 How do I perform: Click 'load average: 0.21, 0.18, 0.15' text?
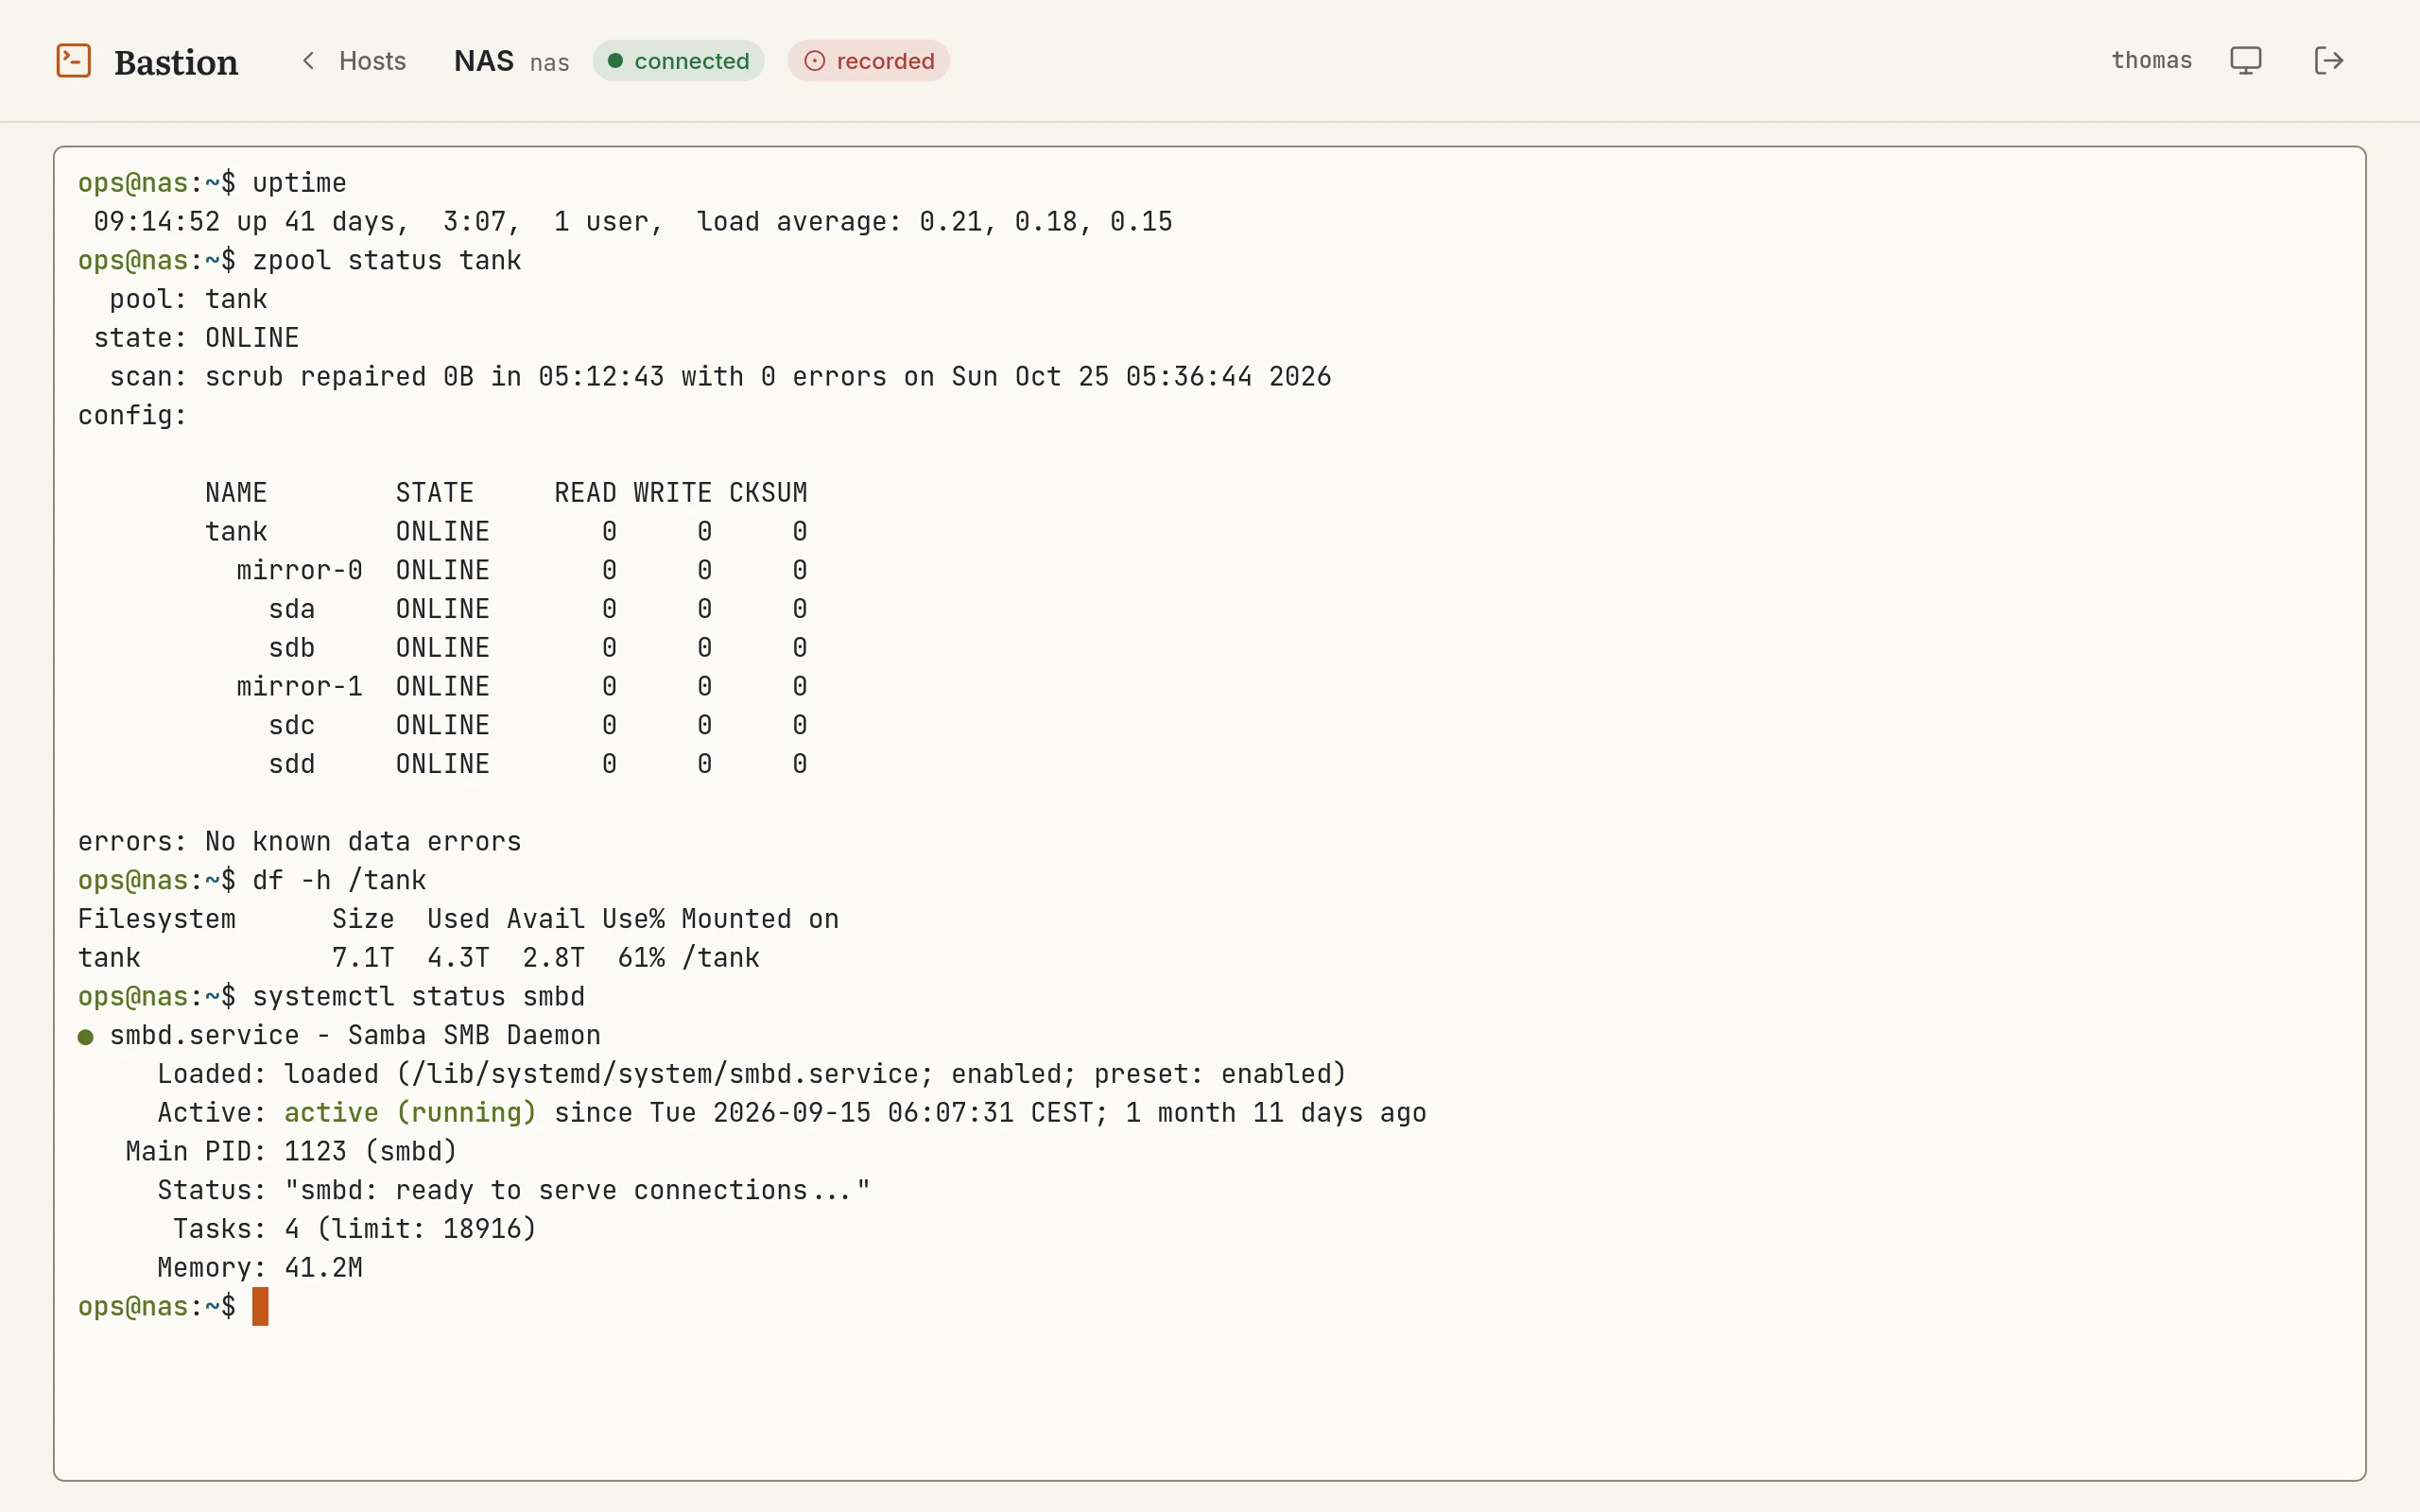pos(934,221)
